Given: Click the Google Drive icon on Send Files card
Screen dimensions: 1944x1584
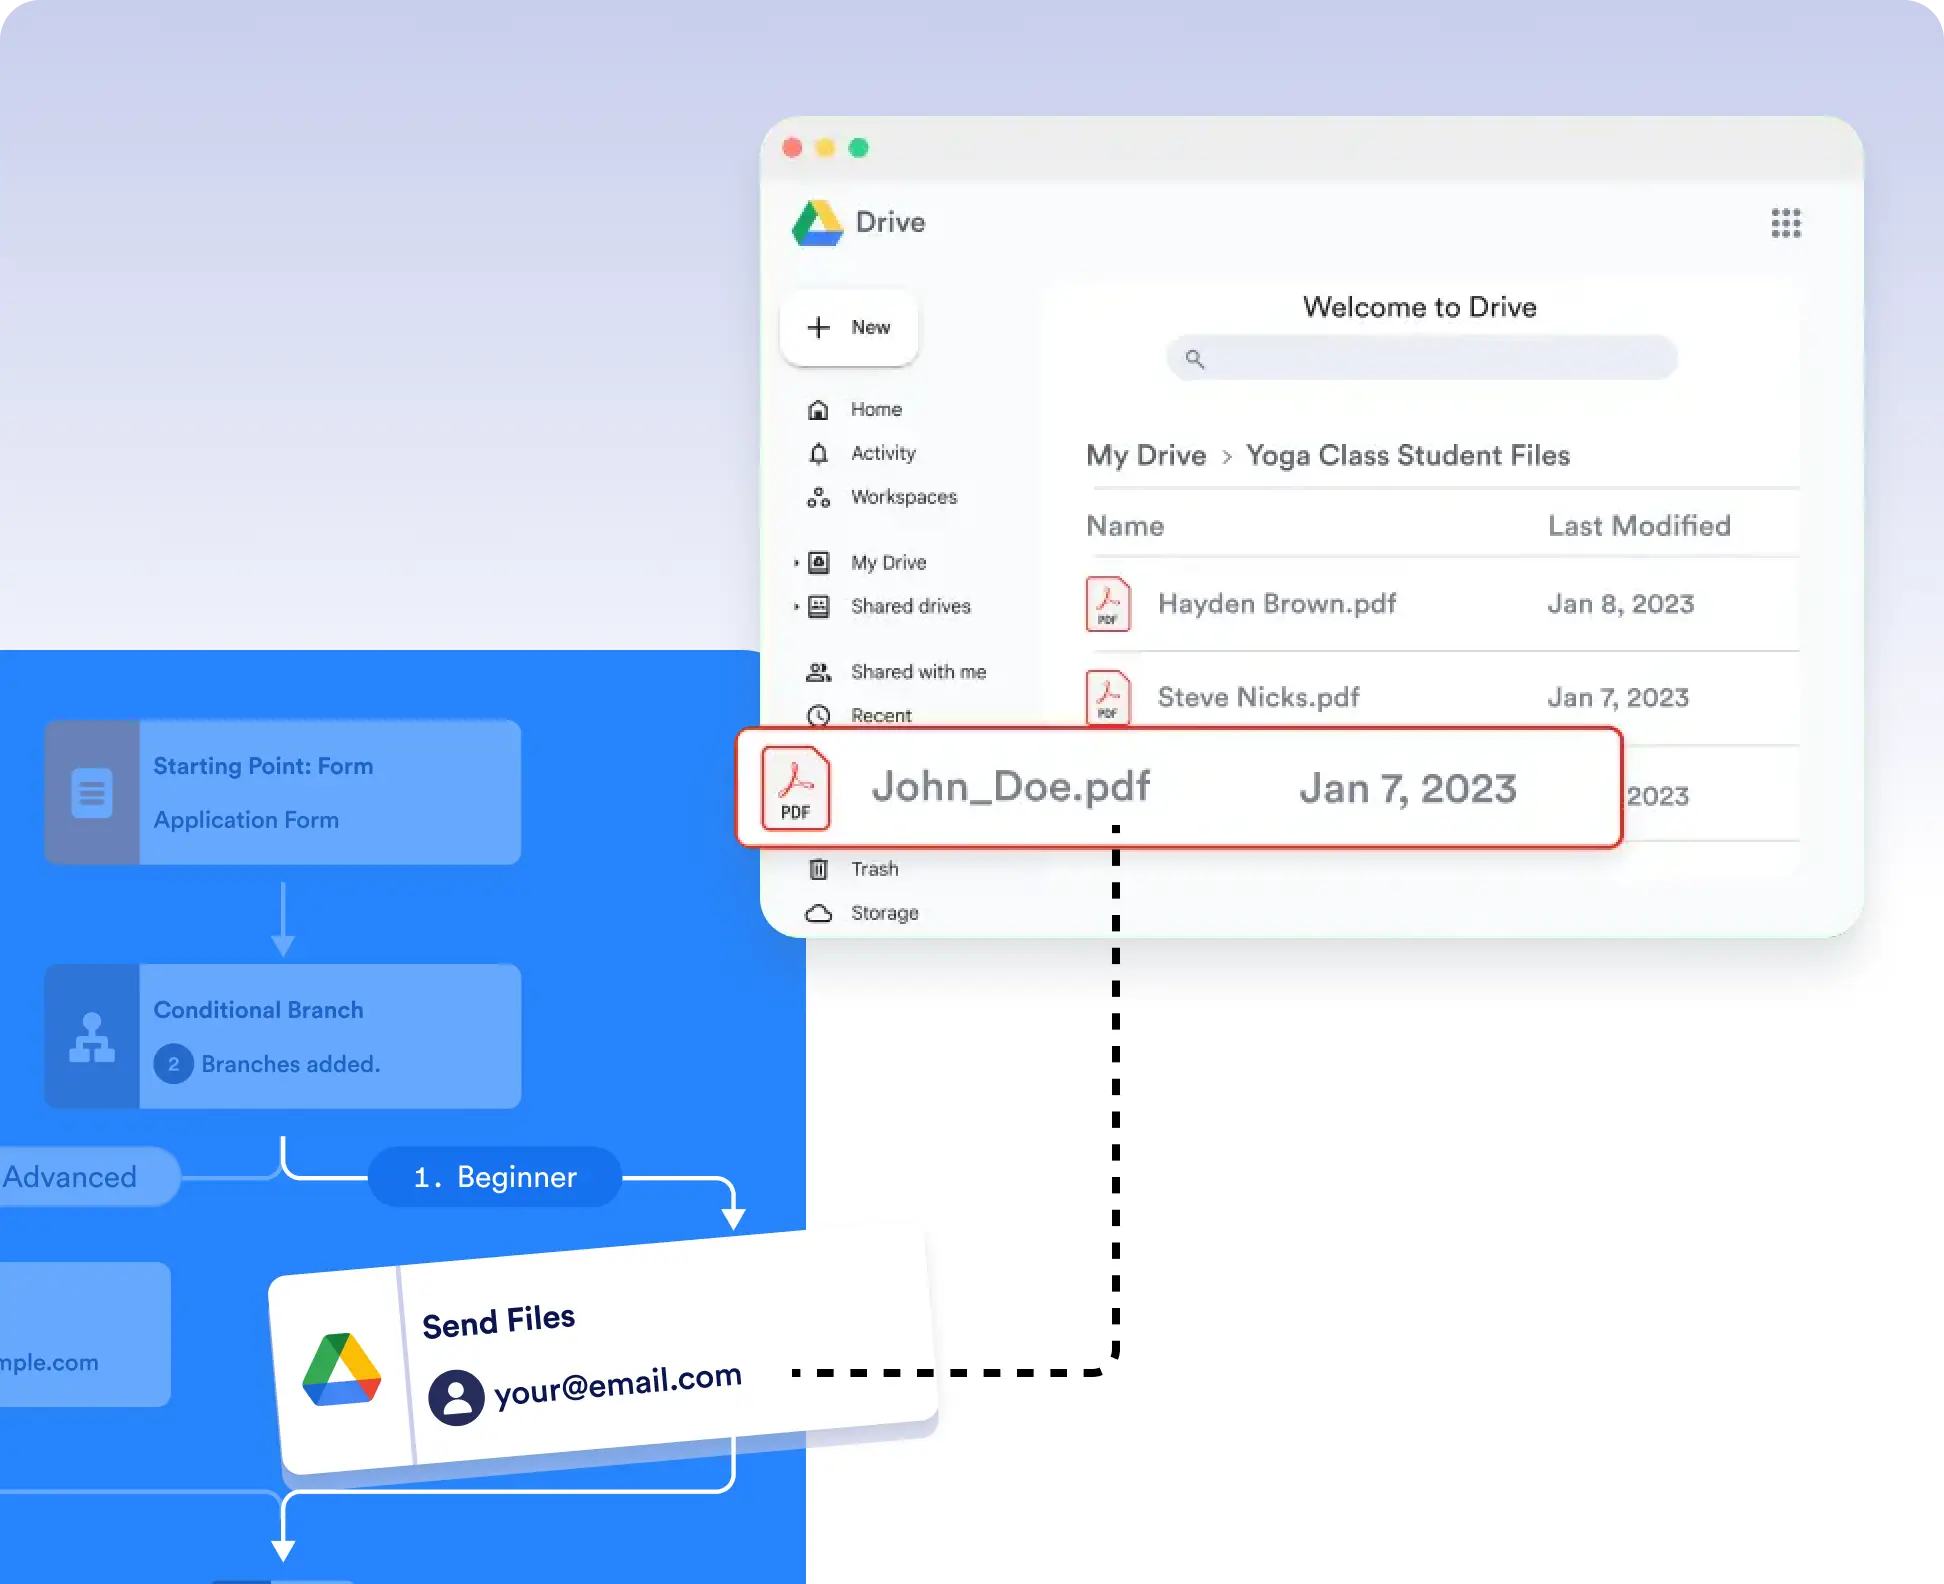Looking at the screenshot, I should pos(342,1370).
